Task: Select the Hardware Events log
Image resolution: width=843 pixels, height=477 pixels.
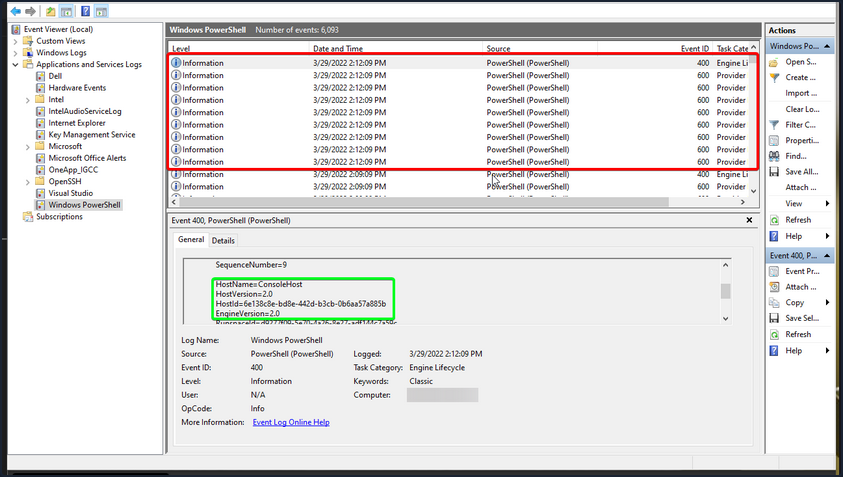Action: point(77,88)
